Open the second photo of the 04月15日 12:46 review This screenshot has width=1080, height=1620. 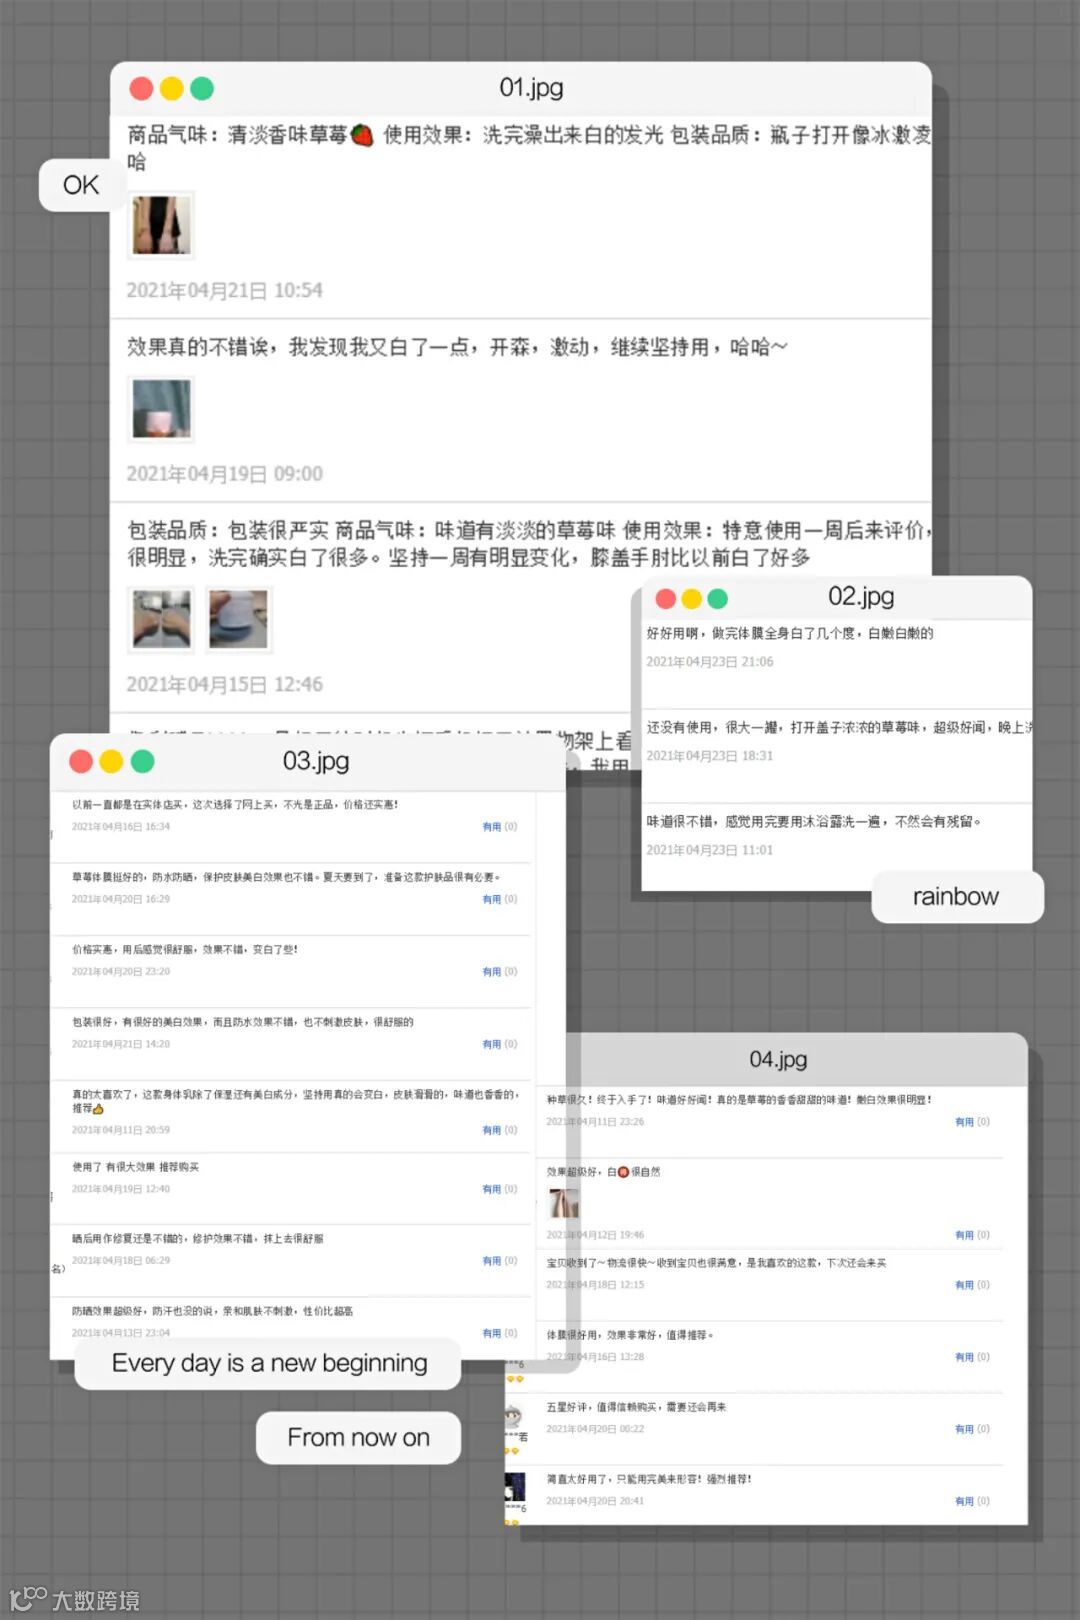pyautogui.click(x=239, y=619)
